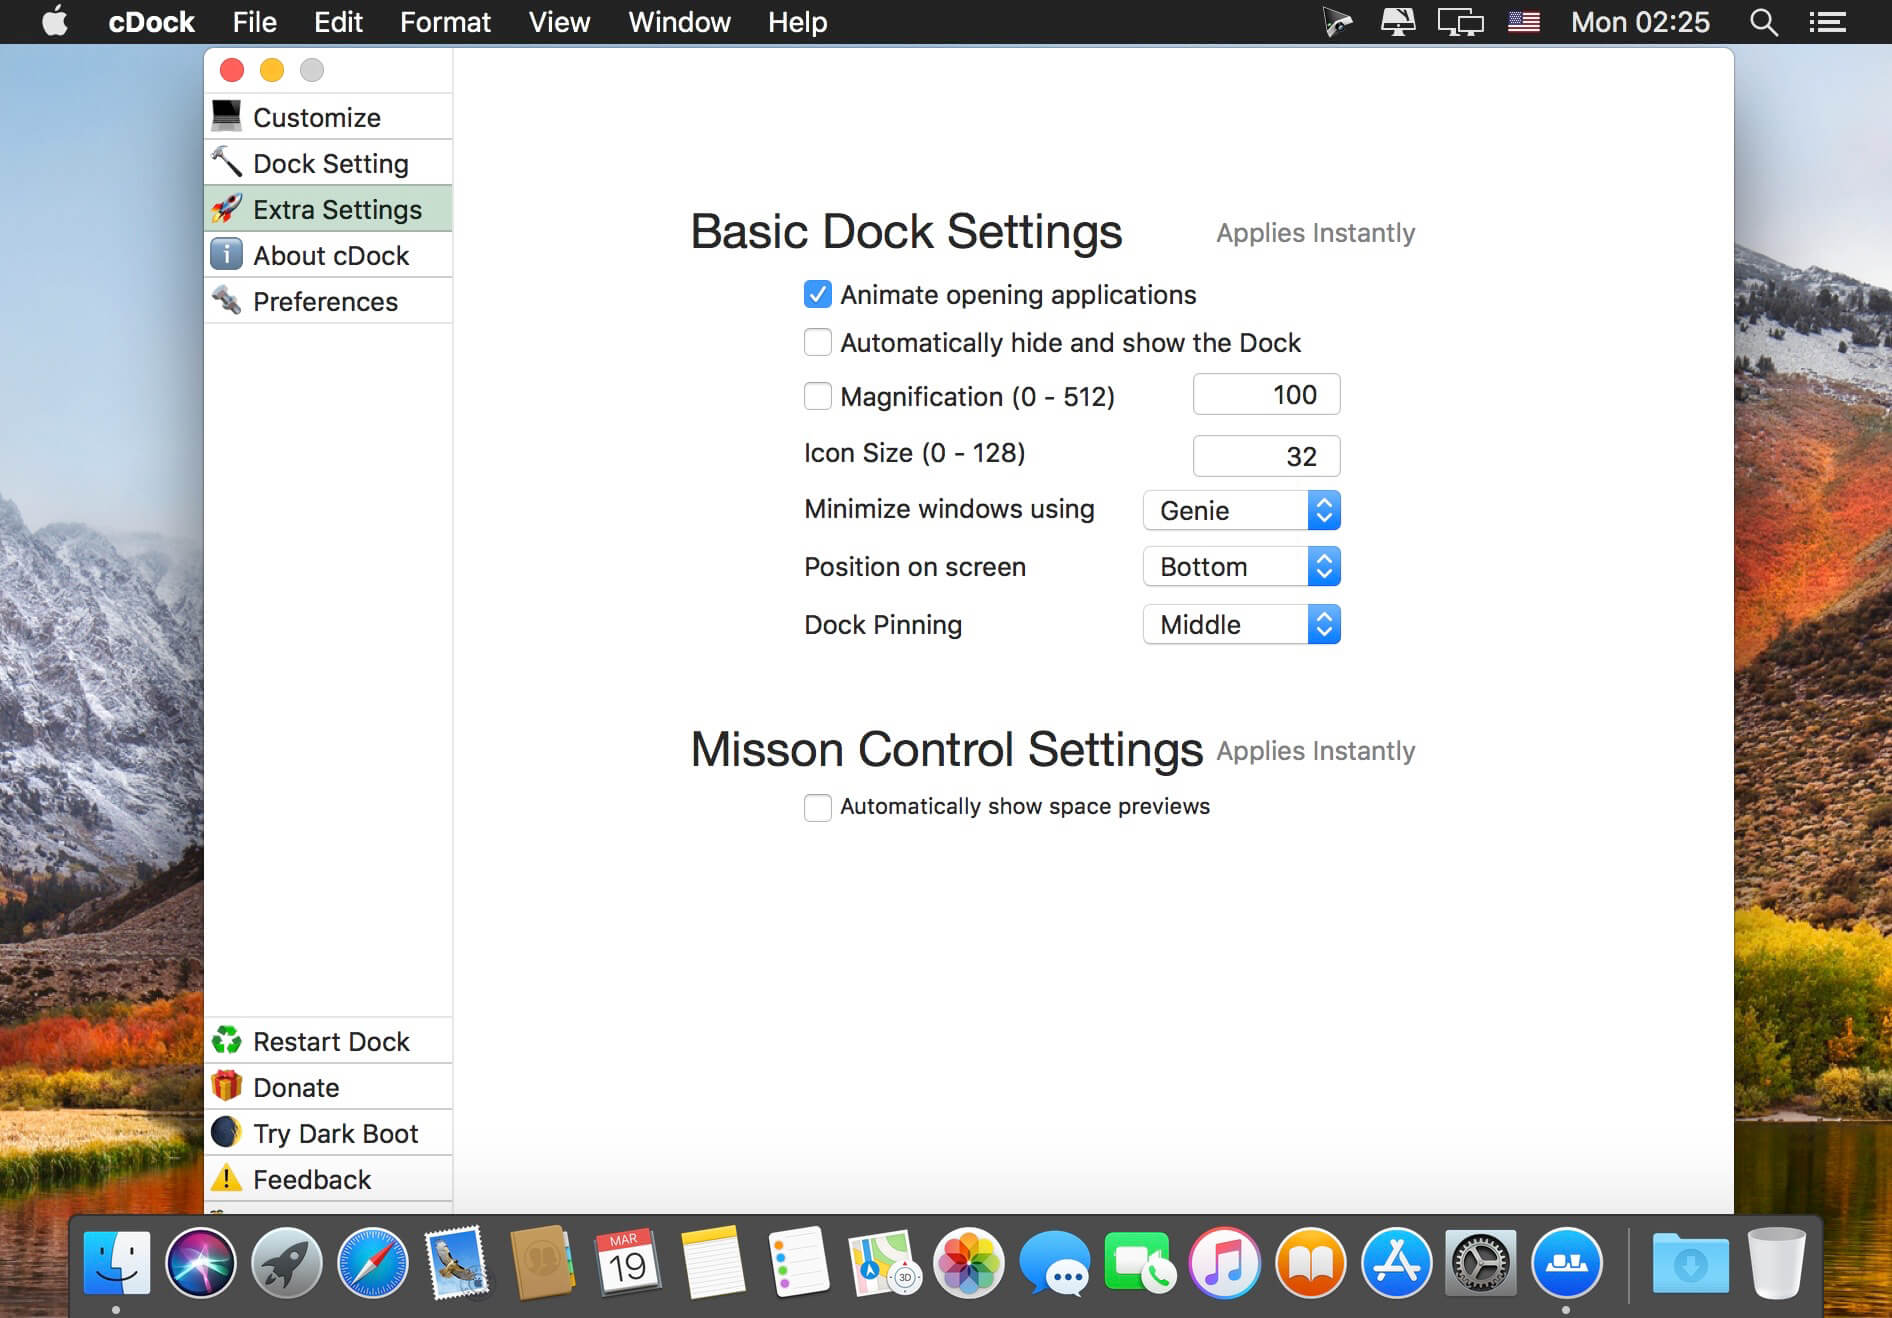The image size is (1892, 1318).
Task: Click Try Dark Boot in sidebar
Action: coord(328,1133)
